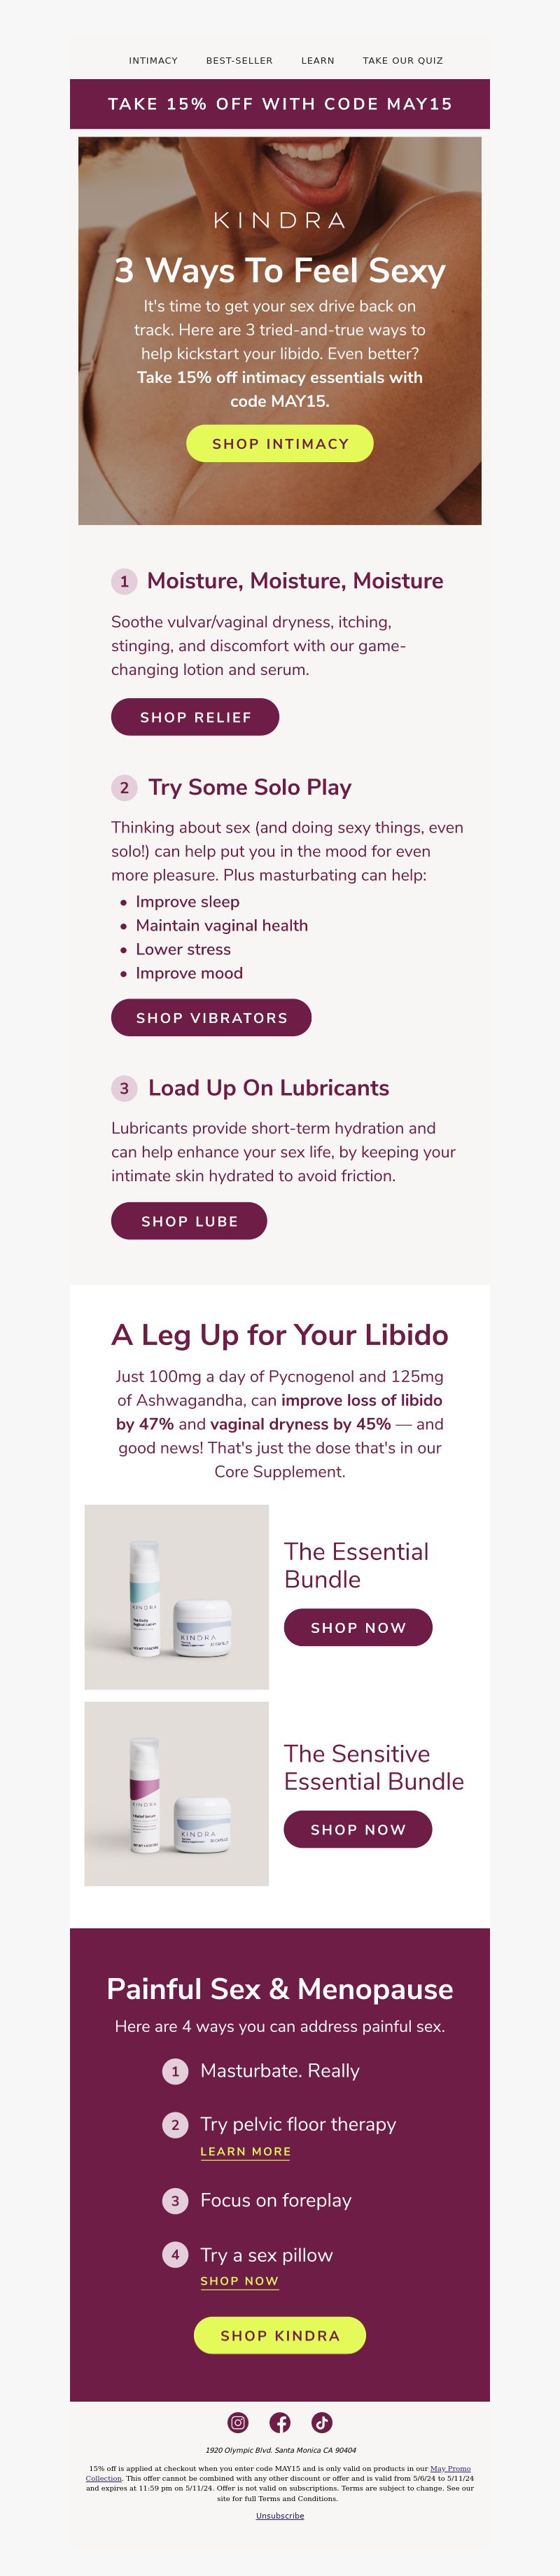Screen dimensions: 560x2576
Task: Open the Essential Bundle product image
Action: (x=177, y=1597)
